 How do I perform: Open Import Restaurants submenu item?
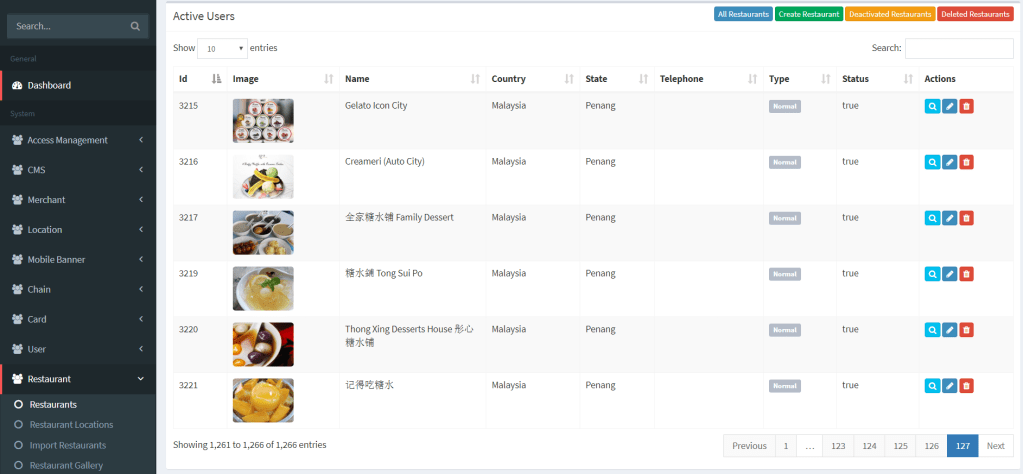(67, 445)
